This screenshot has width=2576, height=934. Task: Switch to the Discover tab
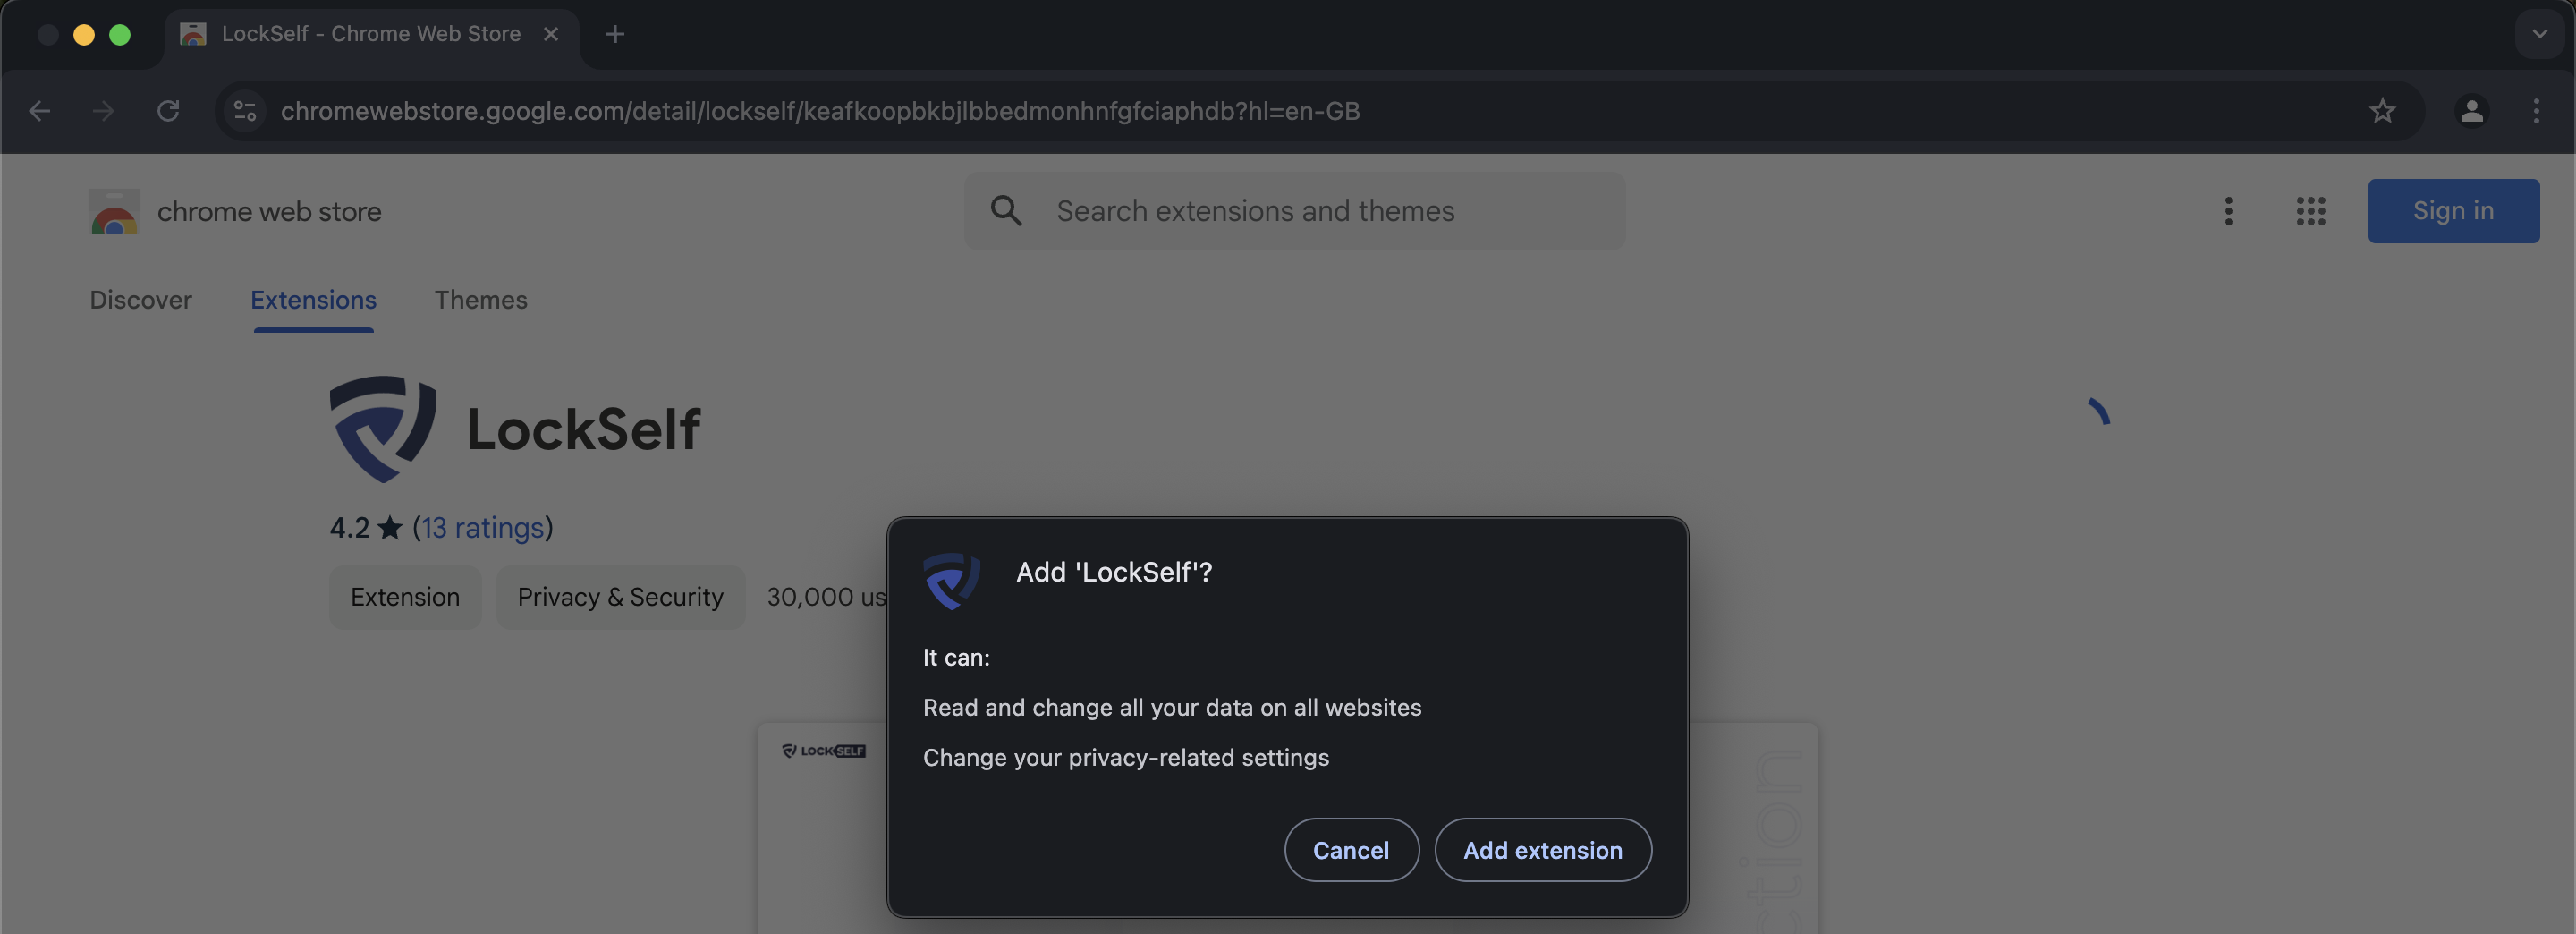pyautogui.click(x=141, y=300)
